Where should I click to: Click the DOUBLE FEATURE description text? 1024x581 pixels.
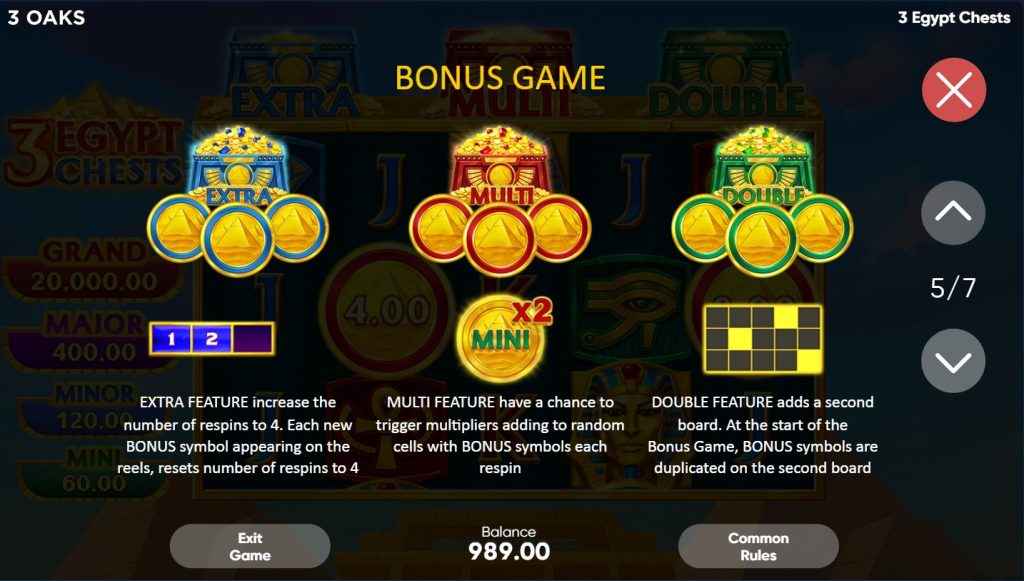762,435
